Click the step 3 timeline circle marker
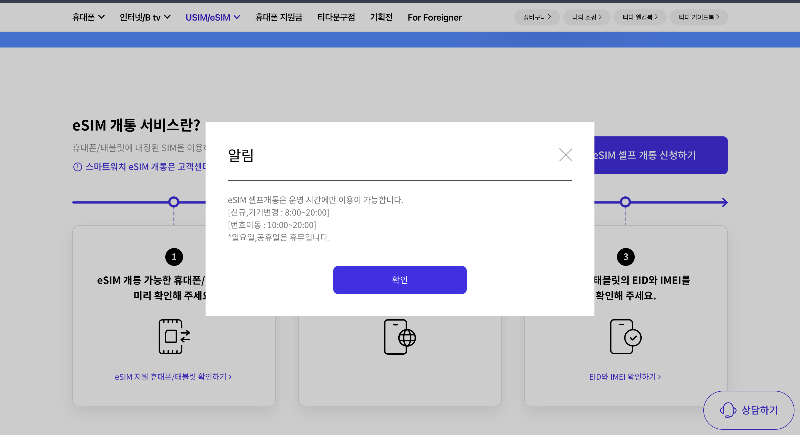This screenshot has height=435, width=800. coord(625,202)
